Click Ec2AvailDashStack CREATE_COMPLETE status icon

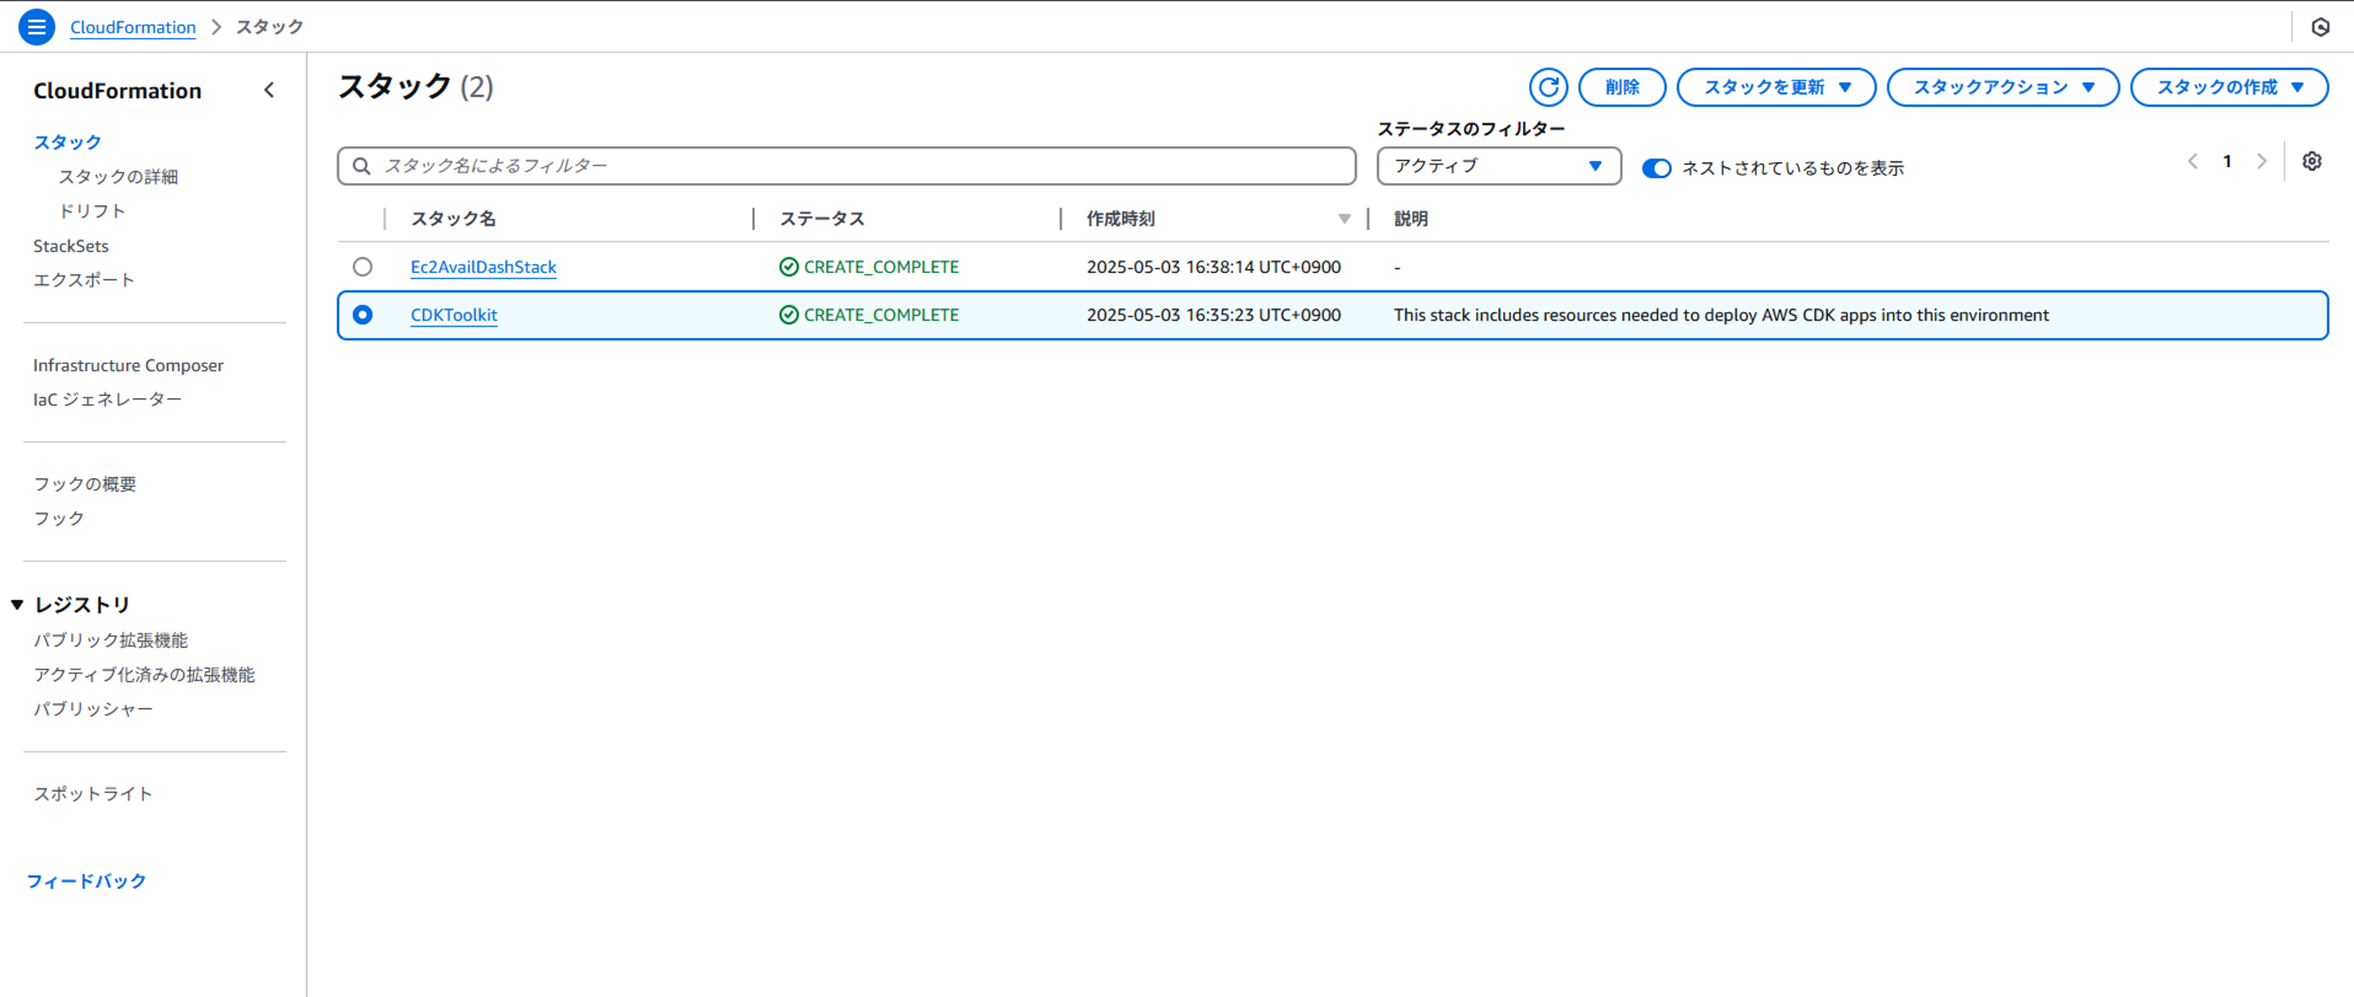(x=789, y=267)
